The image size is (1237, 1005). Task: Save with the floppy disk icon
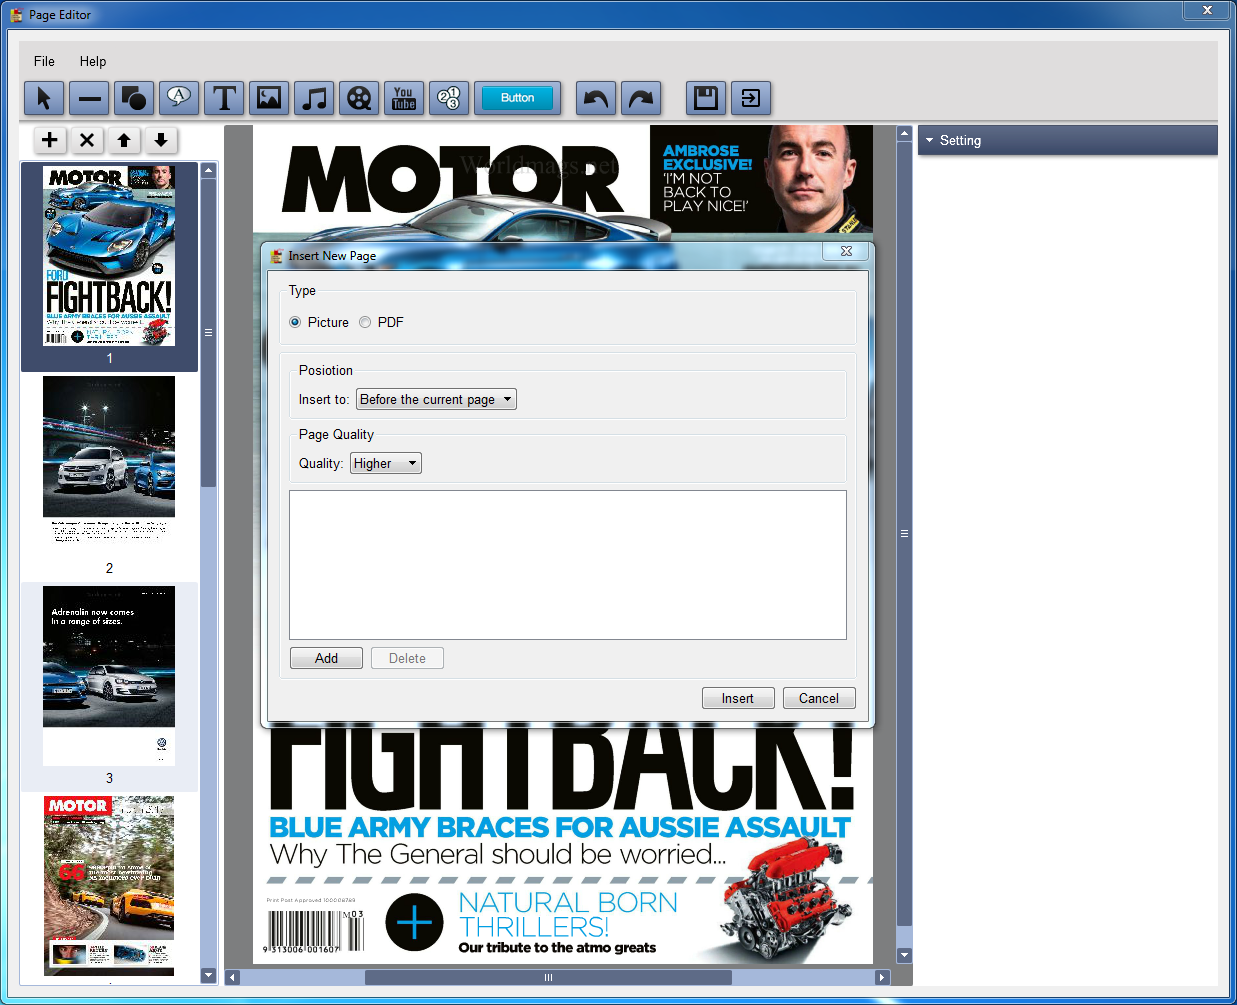[706, 98]
